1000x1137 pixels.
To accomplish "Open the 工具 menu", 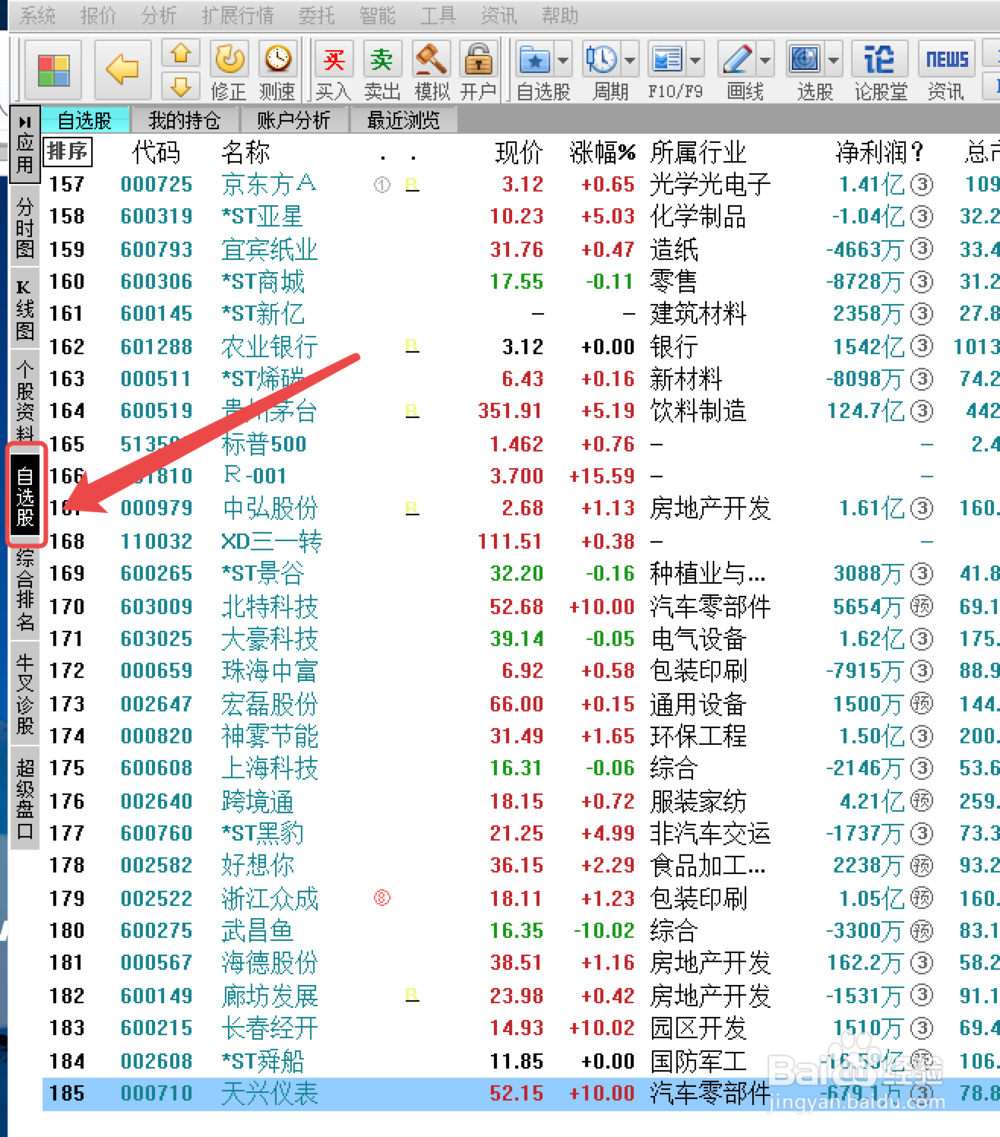I will tap(438, 15).
